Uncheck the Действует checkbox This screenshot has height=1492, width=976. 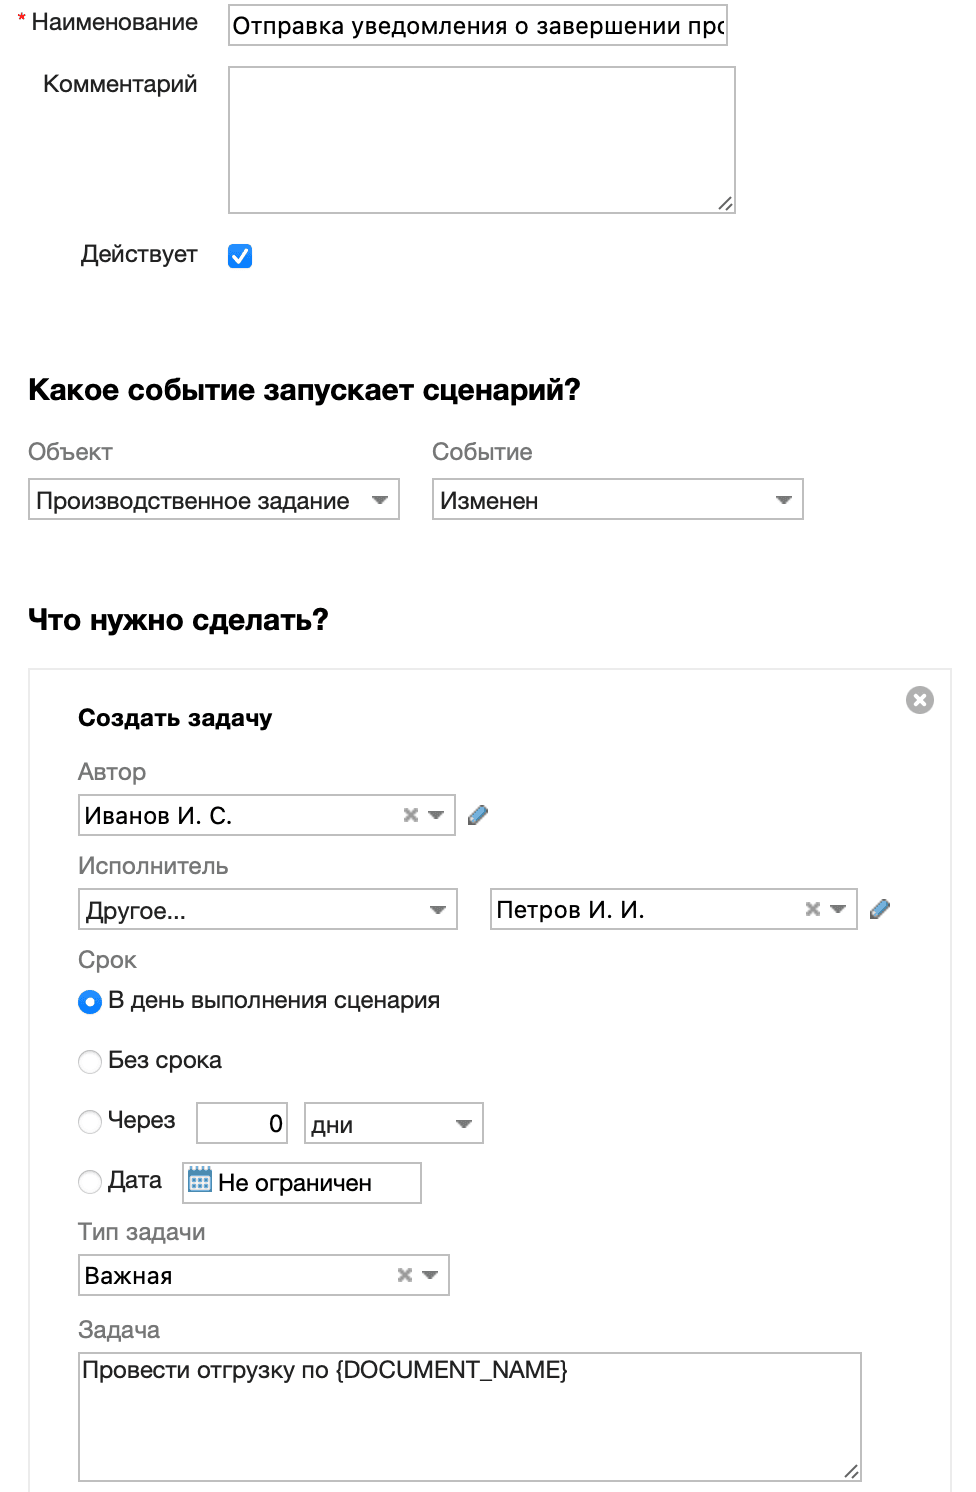(239, 256)
